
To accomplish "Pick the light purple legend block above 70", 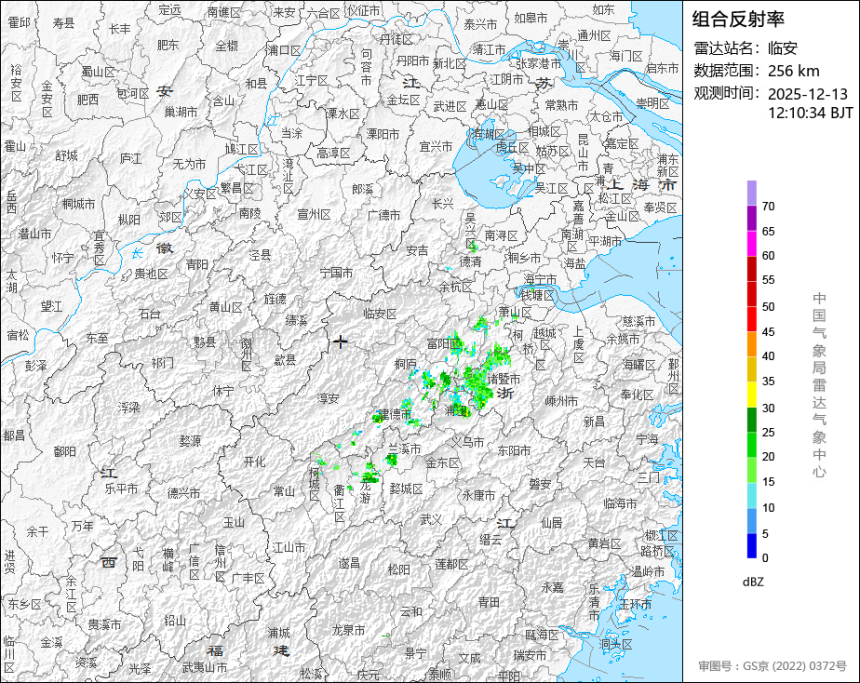I will (751, 193).
